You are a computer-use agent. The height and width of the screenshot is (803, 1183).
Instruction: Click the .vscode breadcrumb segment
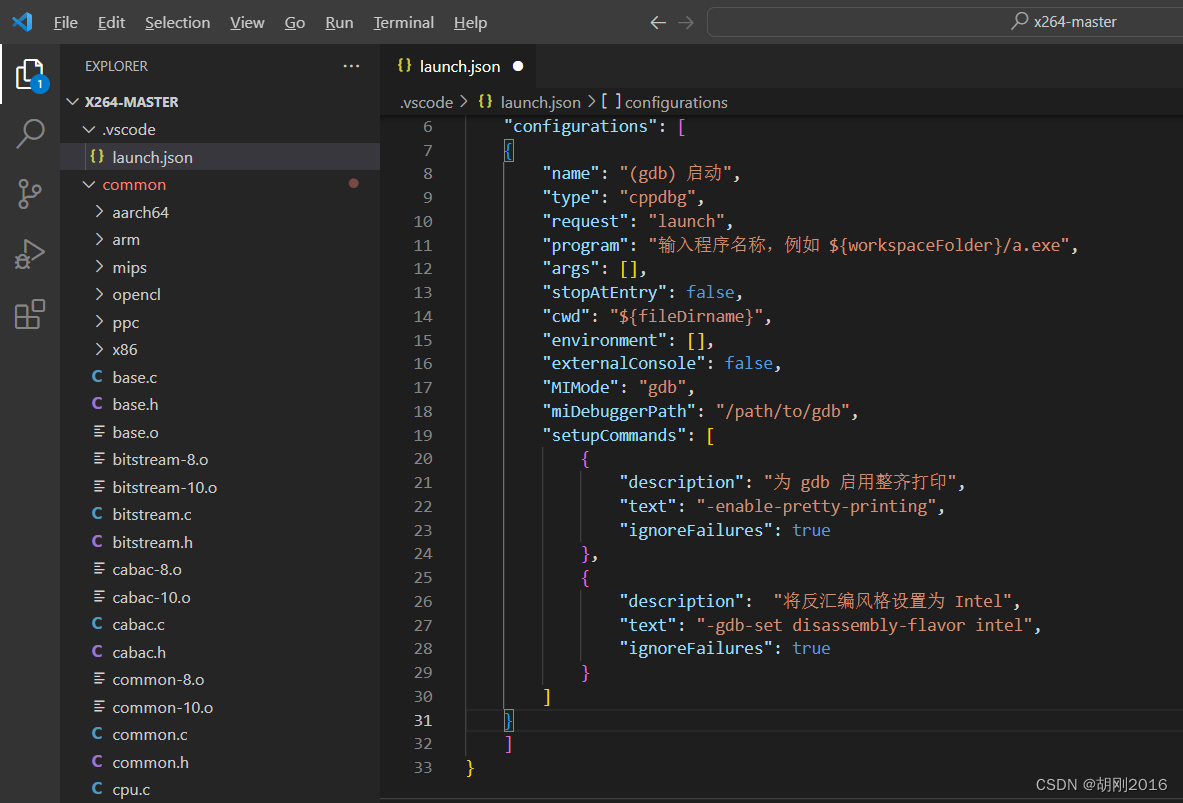(x=426, y=102)
